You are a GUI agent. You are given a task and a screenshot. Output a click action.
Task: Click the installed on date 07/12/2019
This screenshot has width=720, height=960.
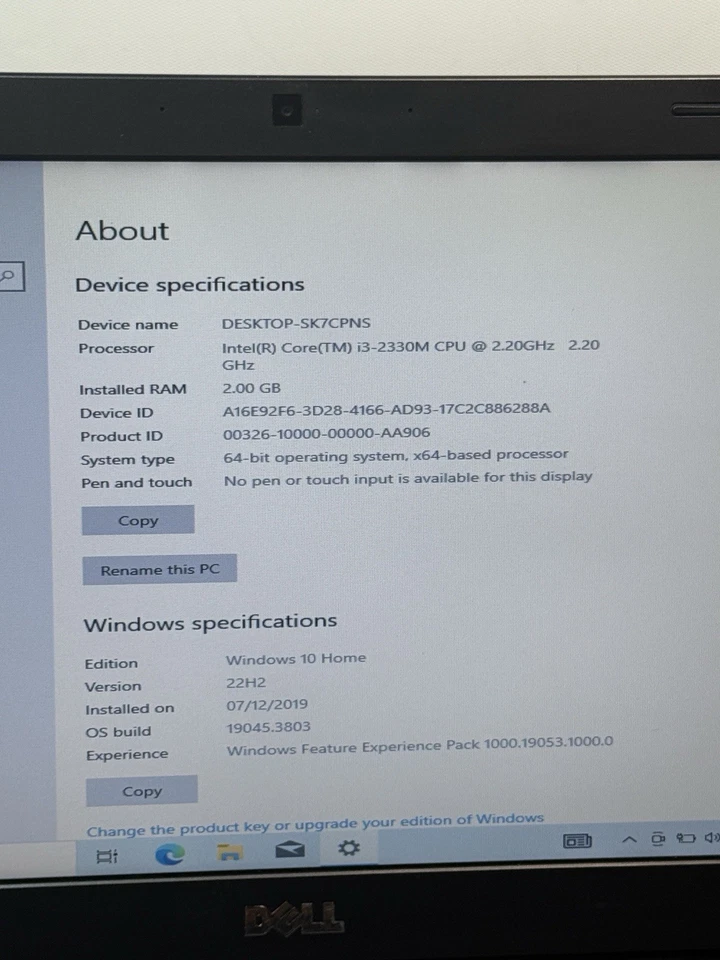pos(267,705)
